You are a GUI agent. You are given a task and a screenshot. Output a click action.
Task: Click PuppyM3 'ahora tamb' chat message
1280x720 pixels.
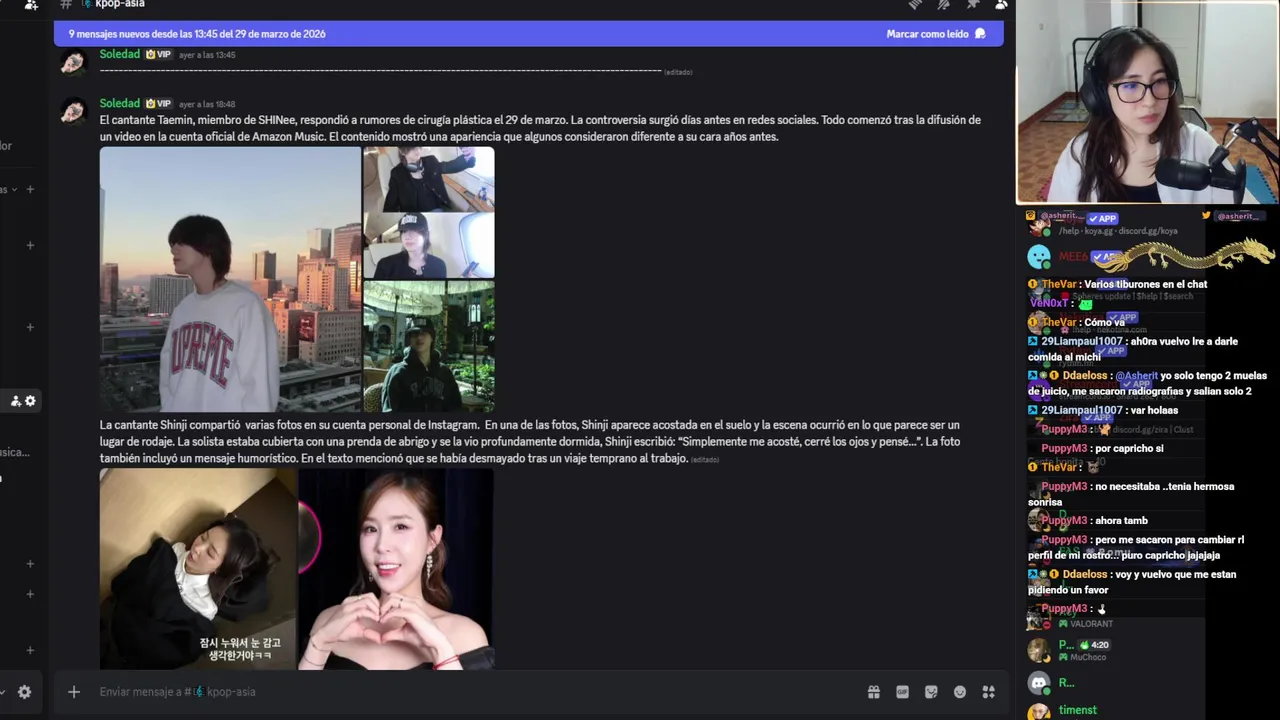click(x=1094, y=521)
